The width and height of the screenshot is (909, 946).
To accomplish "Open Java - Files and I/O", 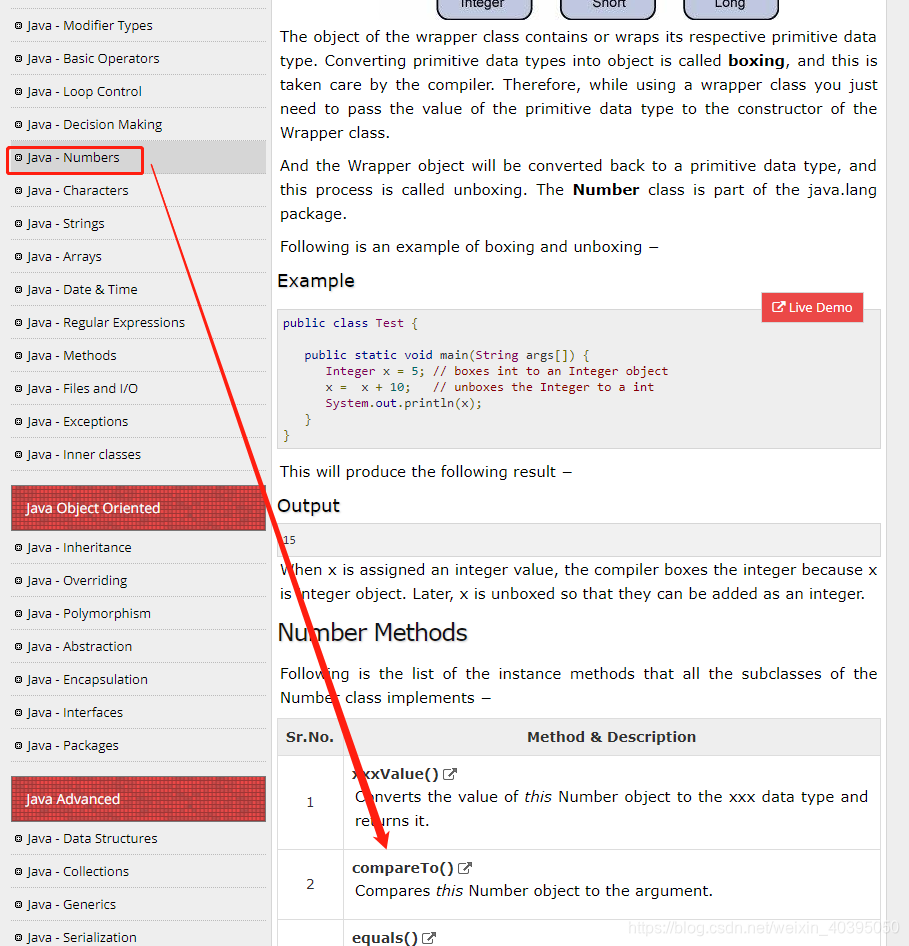I will [82, 389].
